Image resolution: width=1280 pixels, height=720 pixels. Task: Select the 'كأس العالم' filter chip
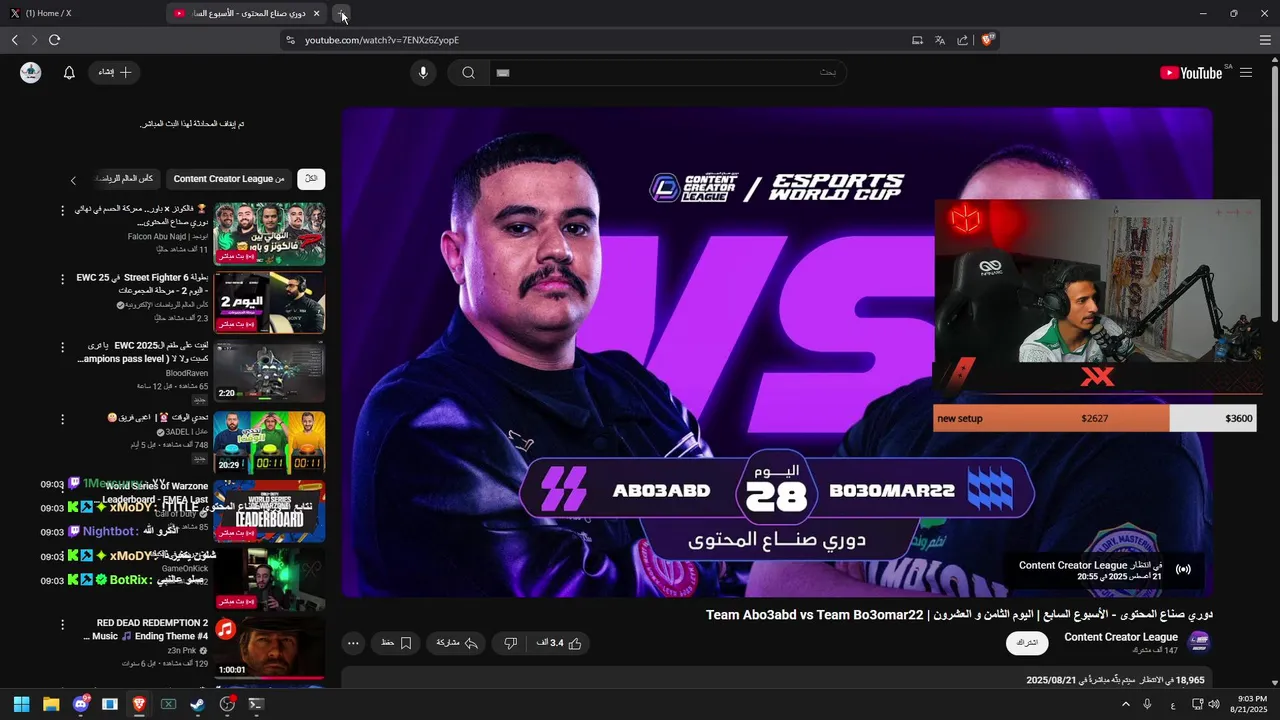pos(126,179)
